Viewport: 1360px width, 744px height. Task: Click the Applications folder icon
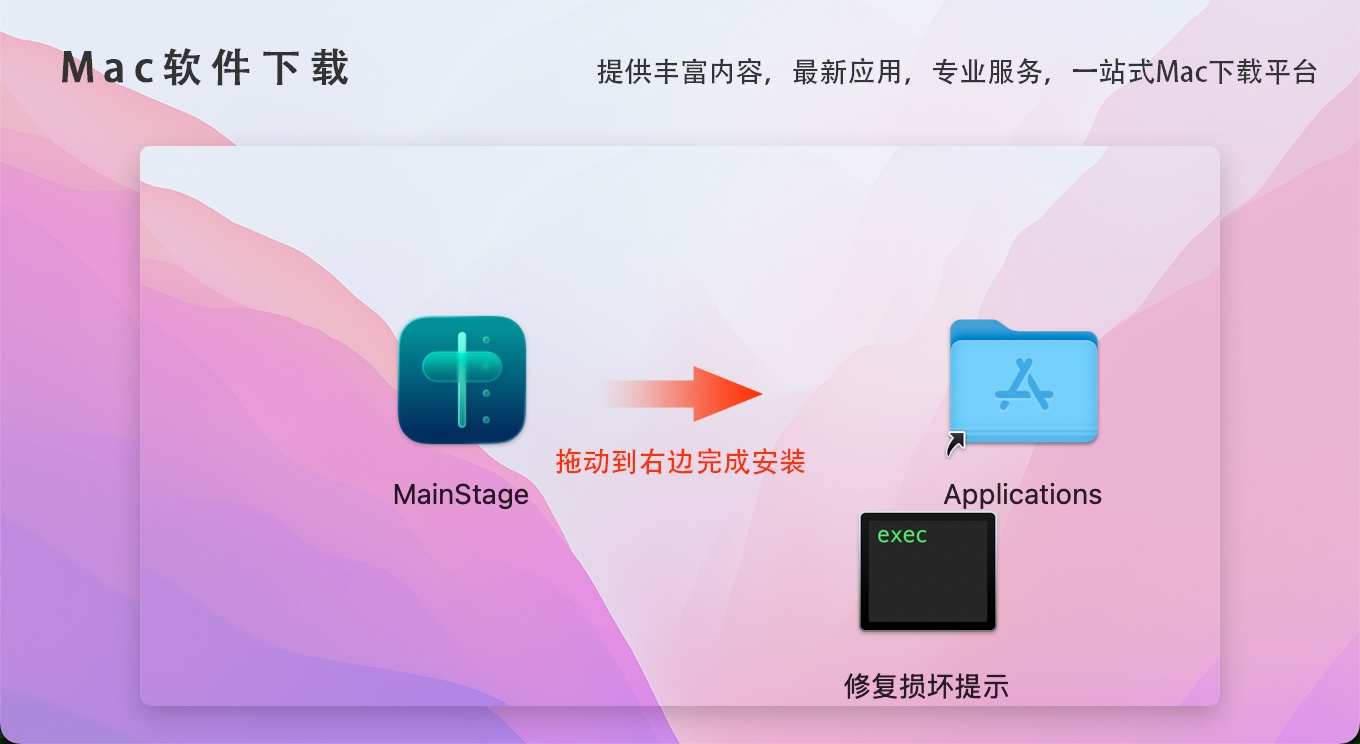pyautogui.click(x=1023, y=381)
